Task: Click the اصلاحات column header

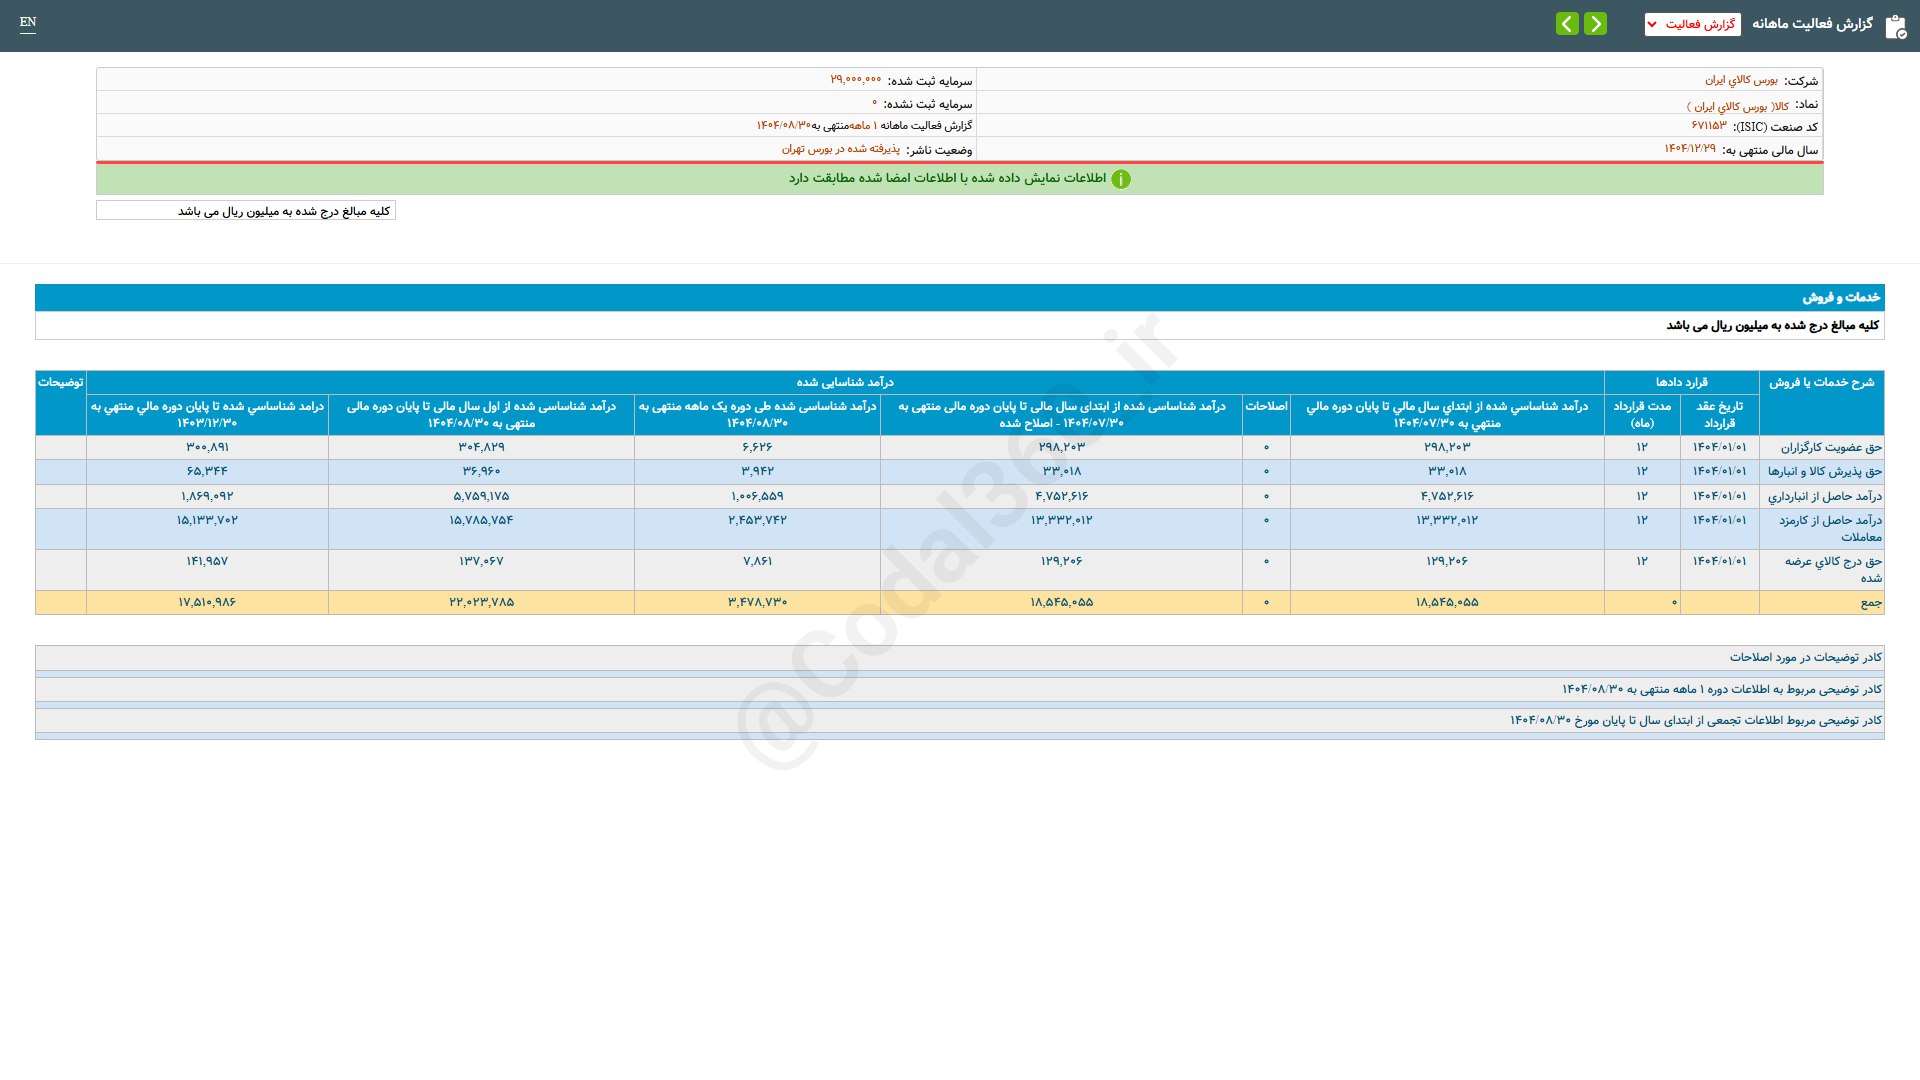Action: click(1266, 406)
